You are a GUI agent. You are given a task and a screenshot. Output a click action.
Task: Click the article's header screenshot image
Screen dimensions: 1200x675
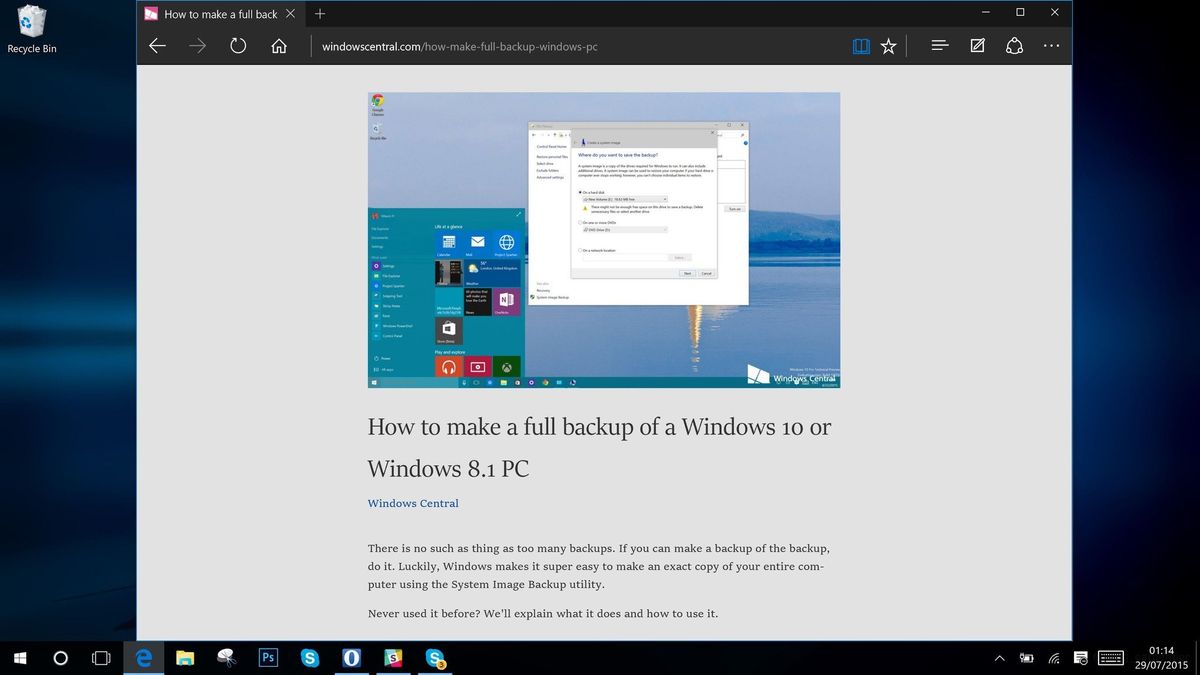(603, 240)
